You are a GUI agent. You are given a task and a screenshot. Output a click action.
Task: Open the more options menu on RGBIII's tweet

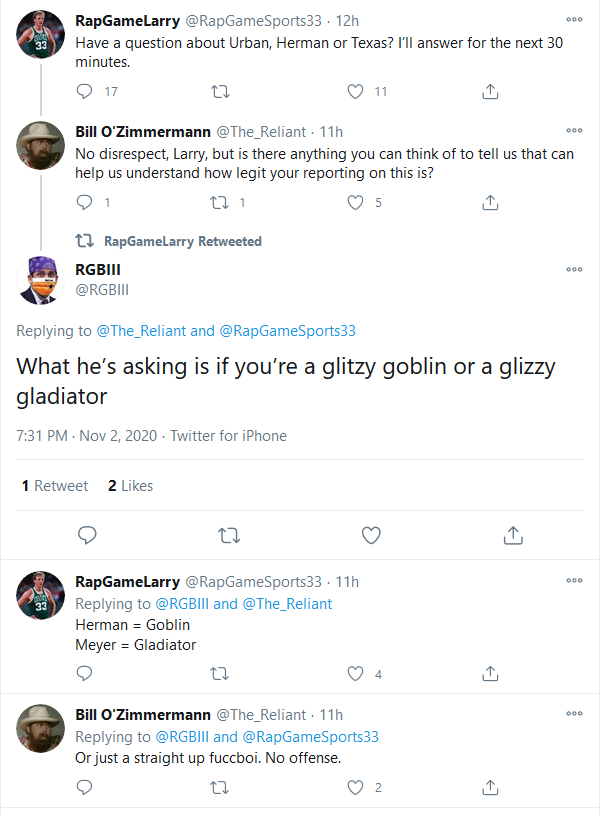[x=574, y=269]
